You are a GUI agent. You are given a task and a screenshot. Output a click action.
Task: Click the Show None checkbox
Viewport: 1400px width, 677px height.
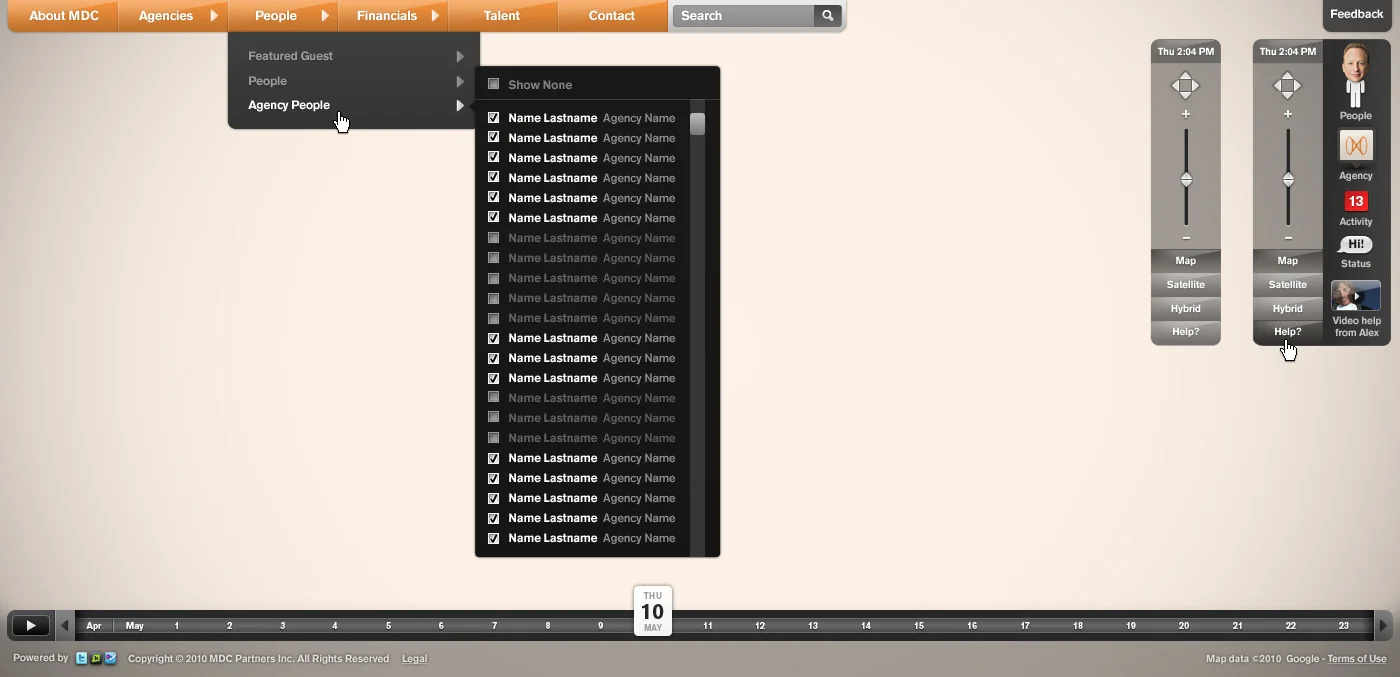[493, 85]
